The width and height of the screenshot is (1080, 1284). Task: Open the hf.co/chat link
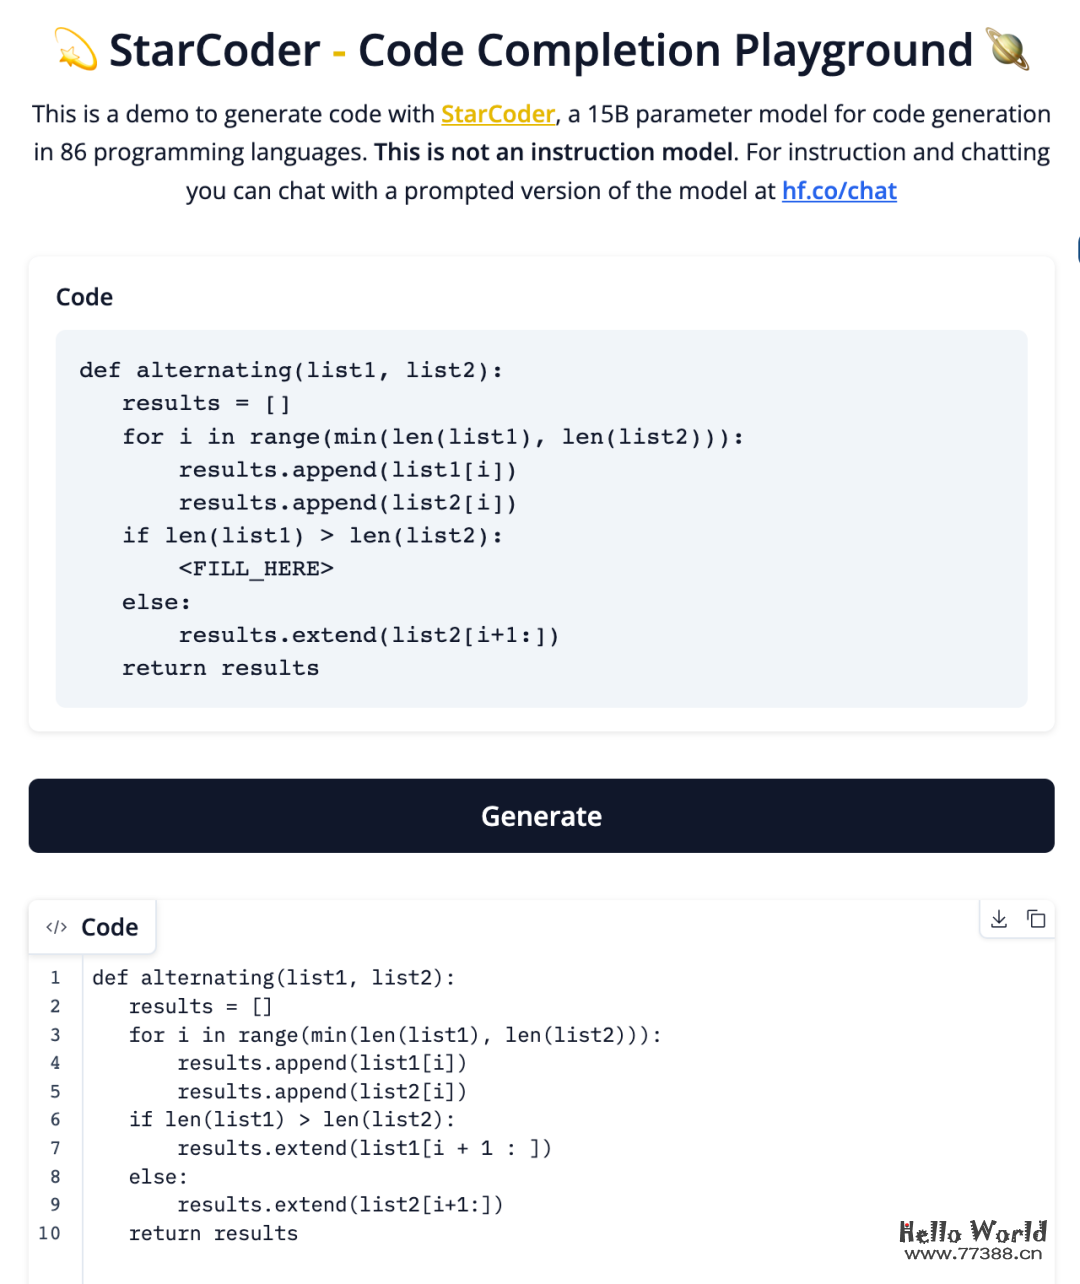(839, 191)
